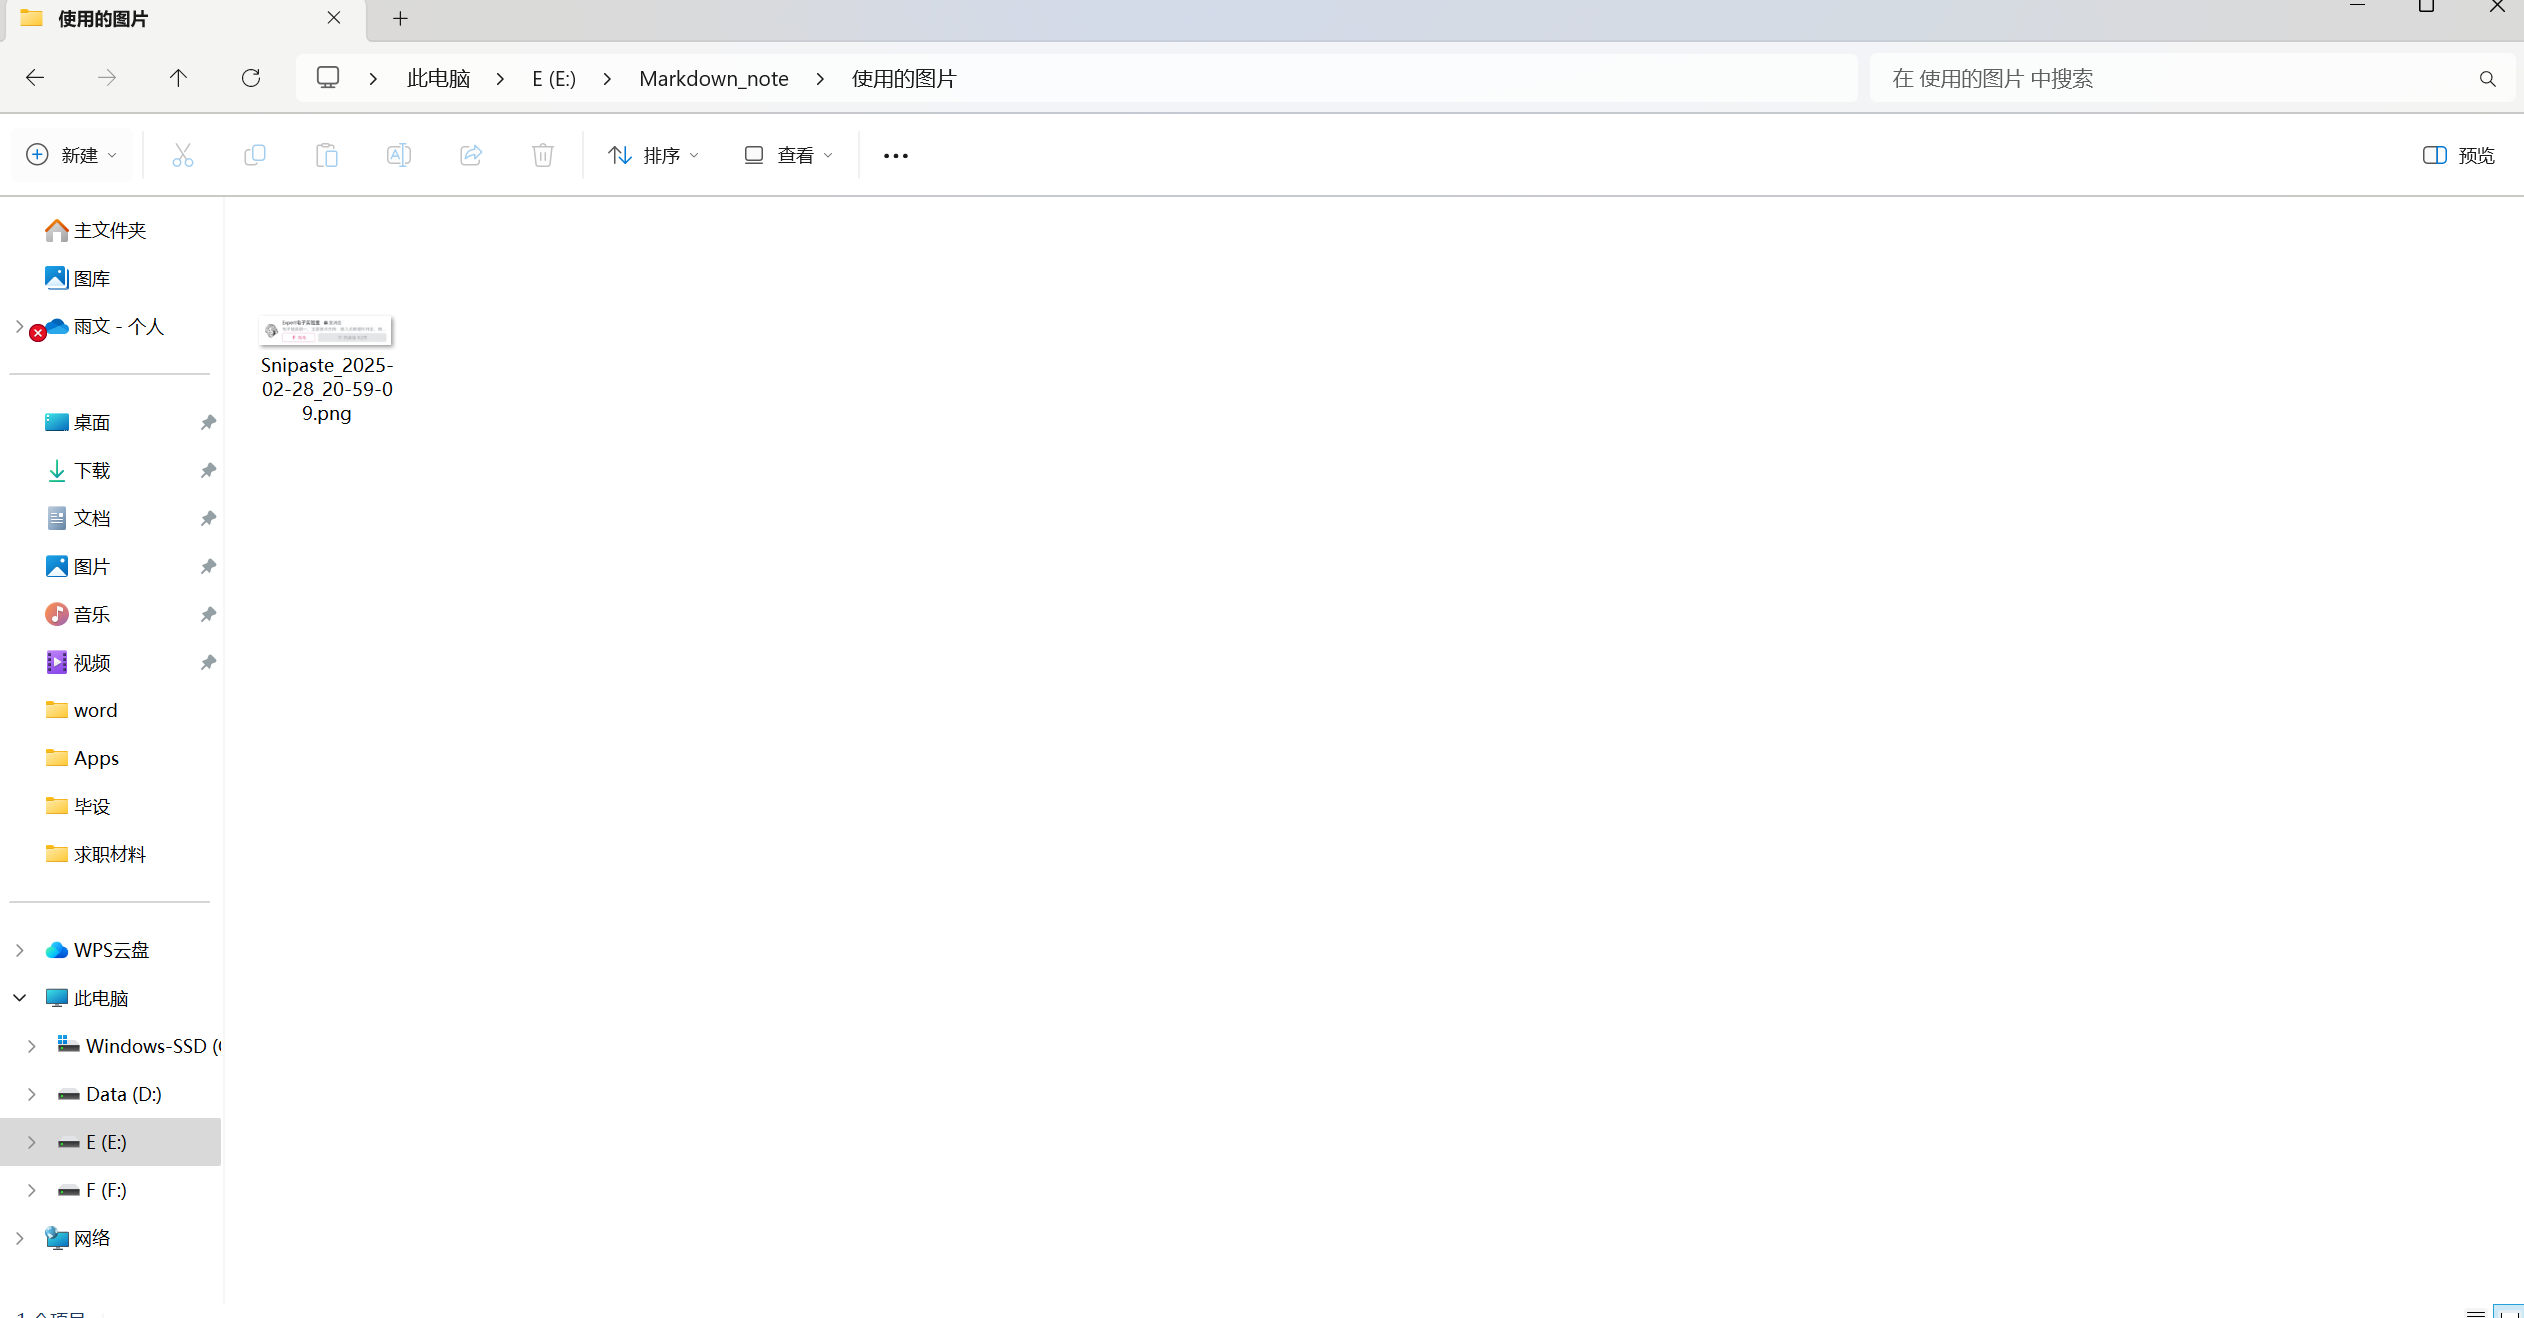Refresh the current folder view
The height and width of the screenshot is (1318, 2524).
(x=251, y=78)
